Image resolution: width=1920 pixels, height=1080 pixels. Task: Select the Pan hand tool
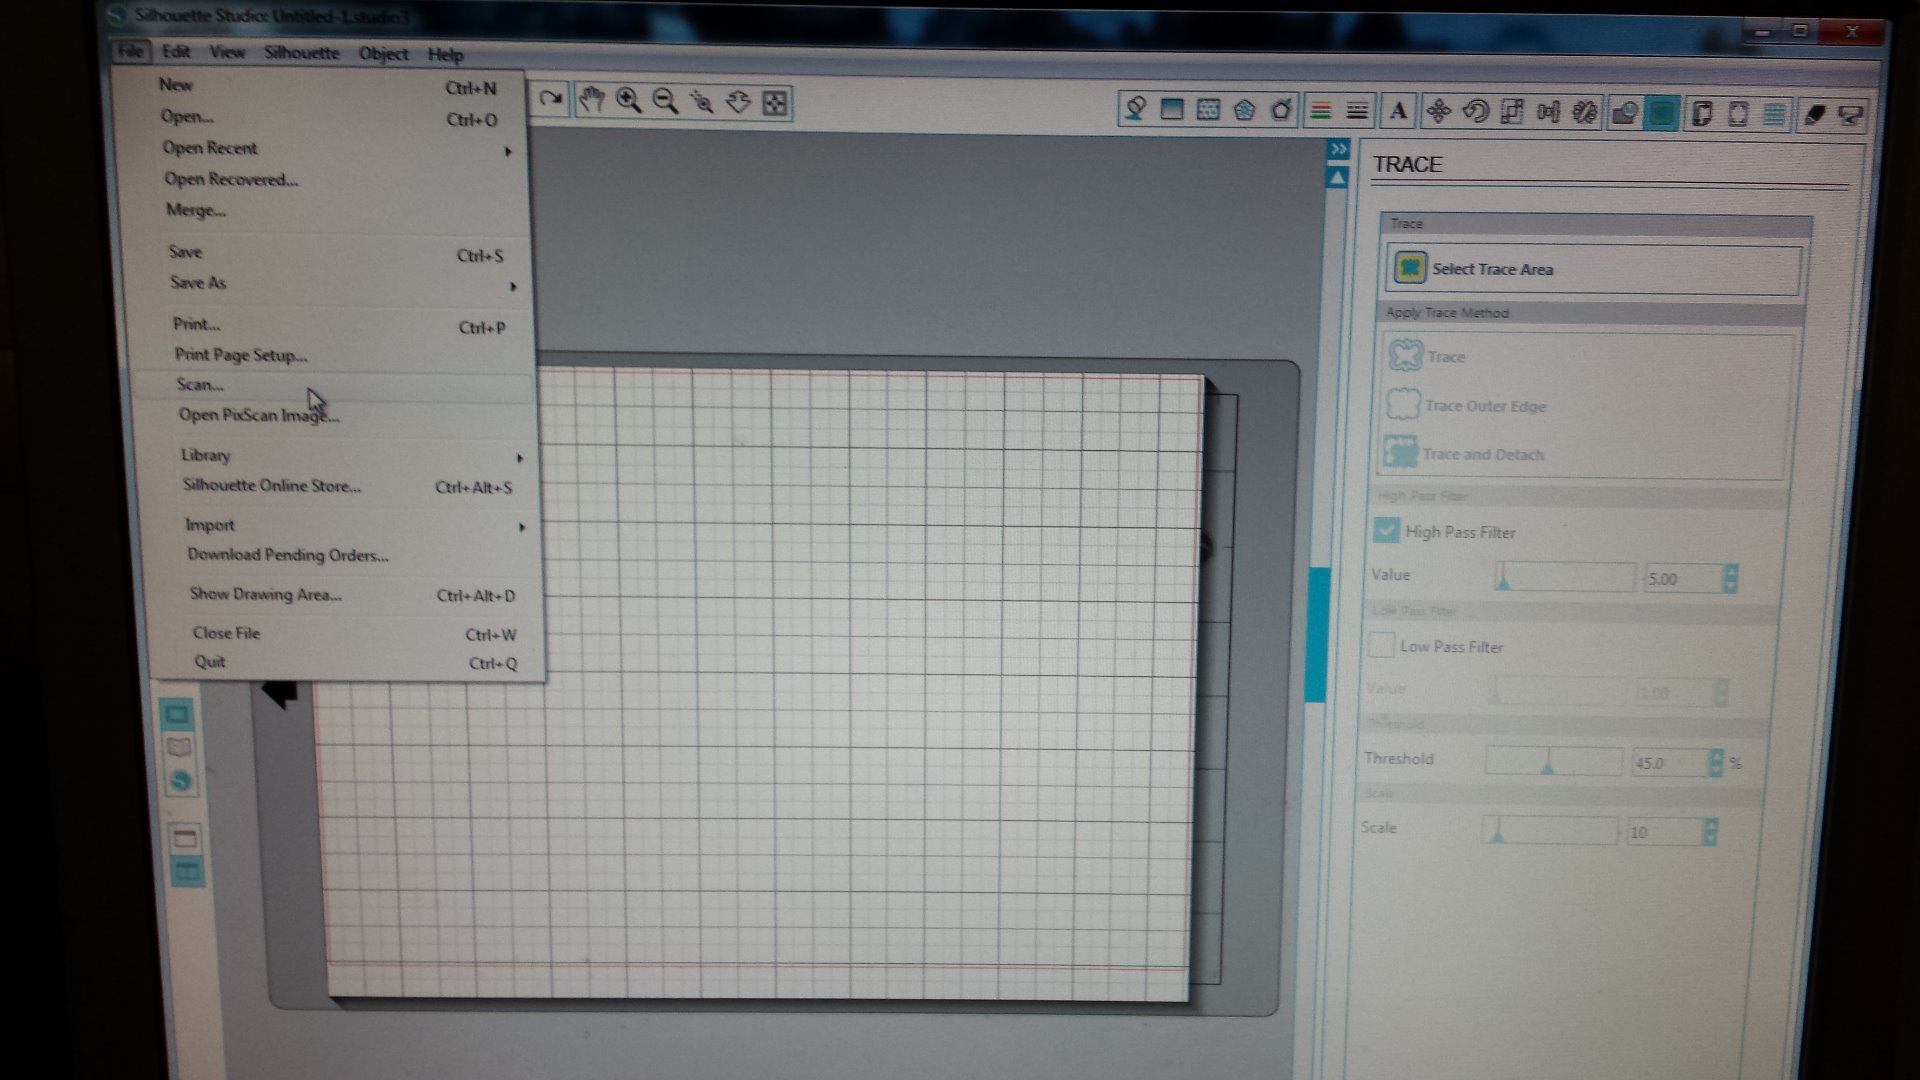(x=592, y=100)
